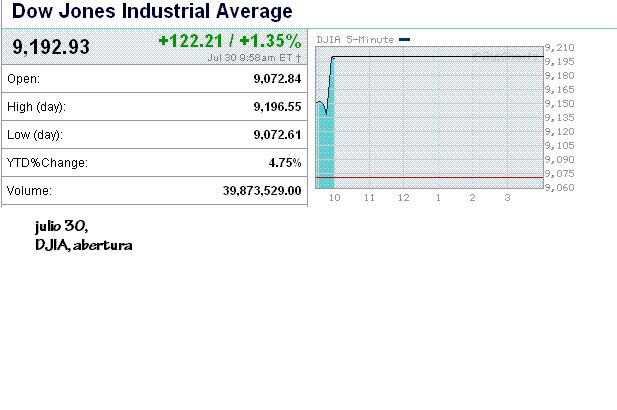The height and width of the screenshot is (410, 617).
Task: Select the day high value 9,196.55
Action: [x=277, y=107]
